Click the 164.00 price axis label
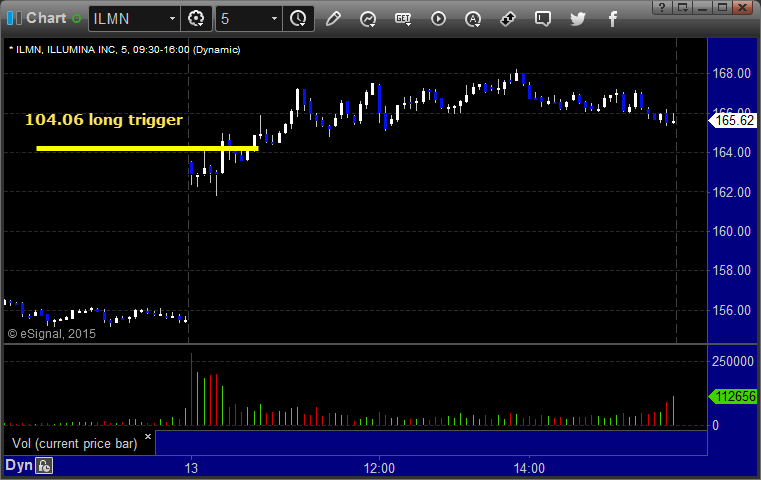 [x=731, y=152]
